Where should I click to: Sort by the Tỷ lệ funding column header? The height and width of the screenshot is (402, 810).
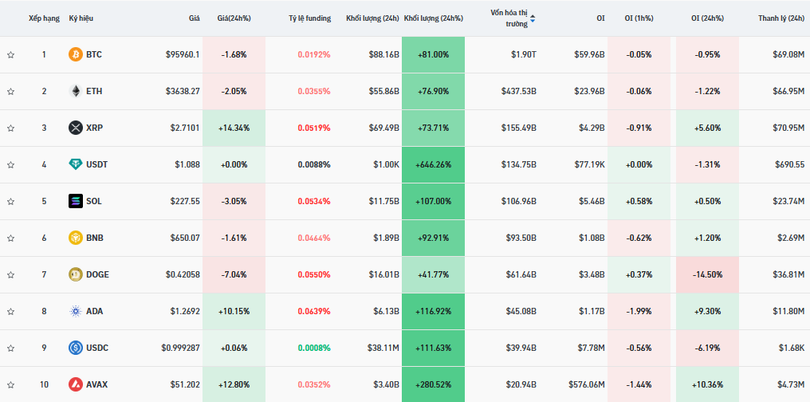308,18
